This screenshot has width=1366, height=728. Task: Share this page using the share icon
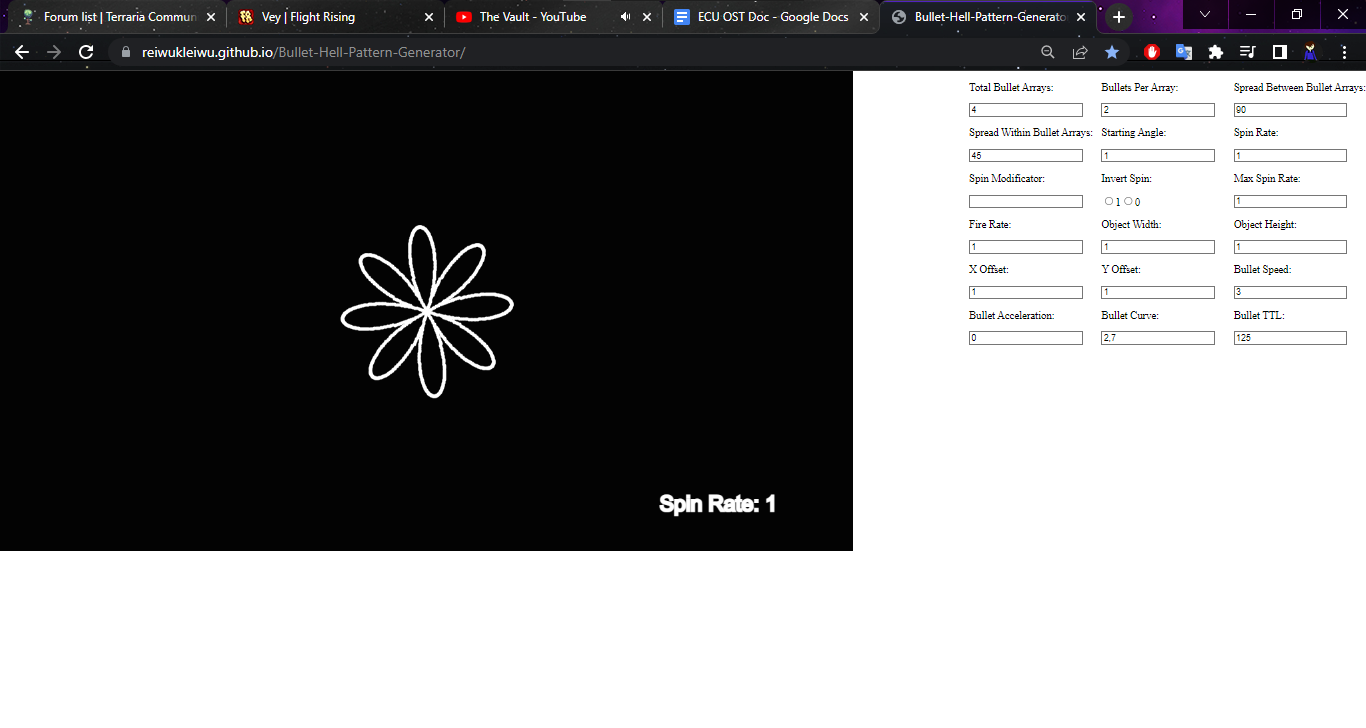[1080, 52]
